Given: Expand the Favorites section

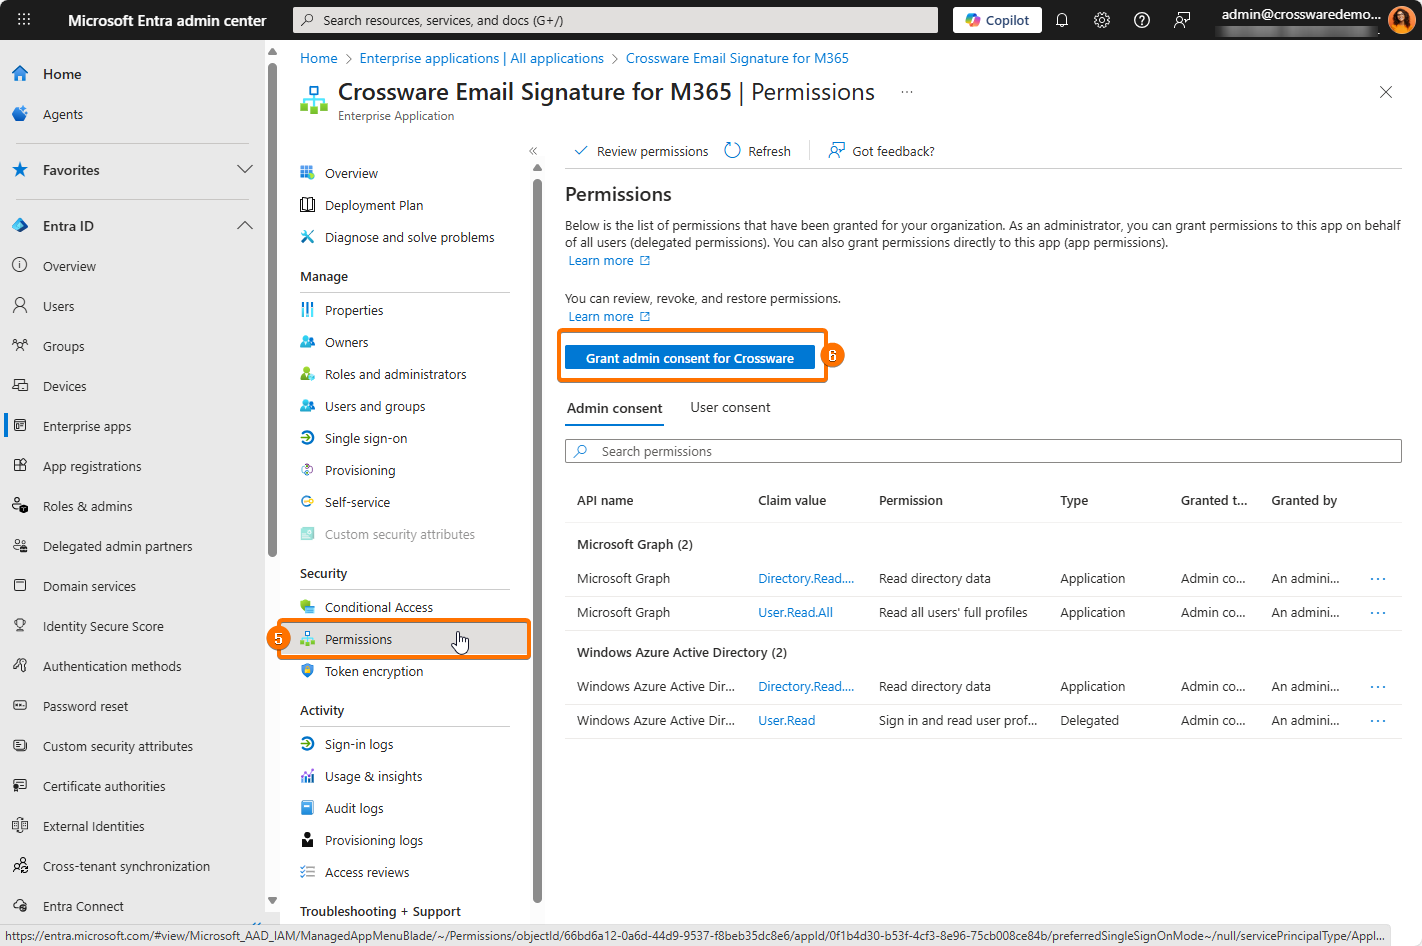Looking at the screenshot, I should pyautogui.click(x=245, y=170).
